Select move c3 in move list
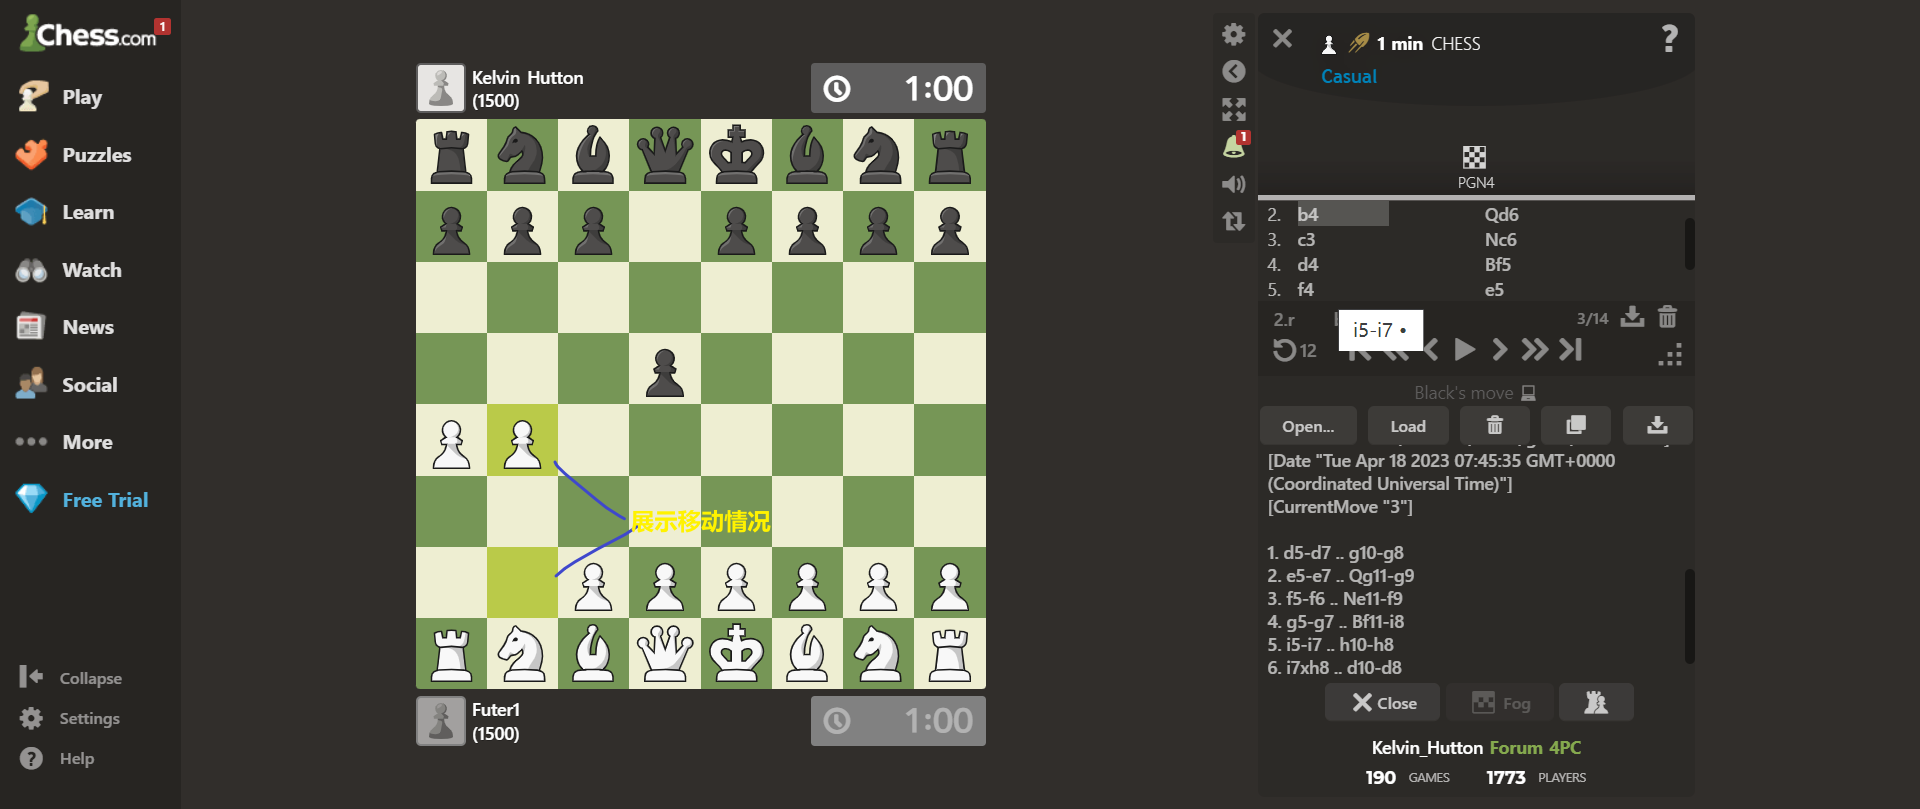Screen dimensions: 1920x809 [x=1306, y=239]
